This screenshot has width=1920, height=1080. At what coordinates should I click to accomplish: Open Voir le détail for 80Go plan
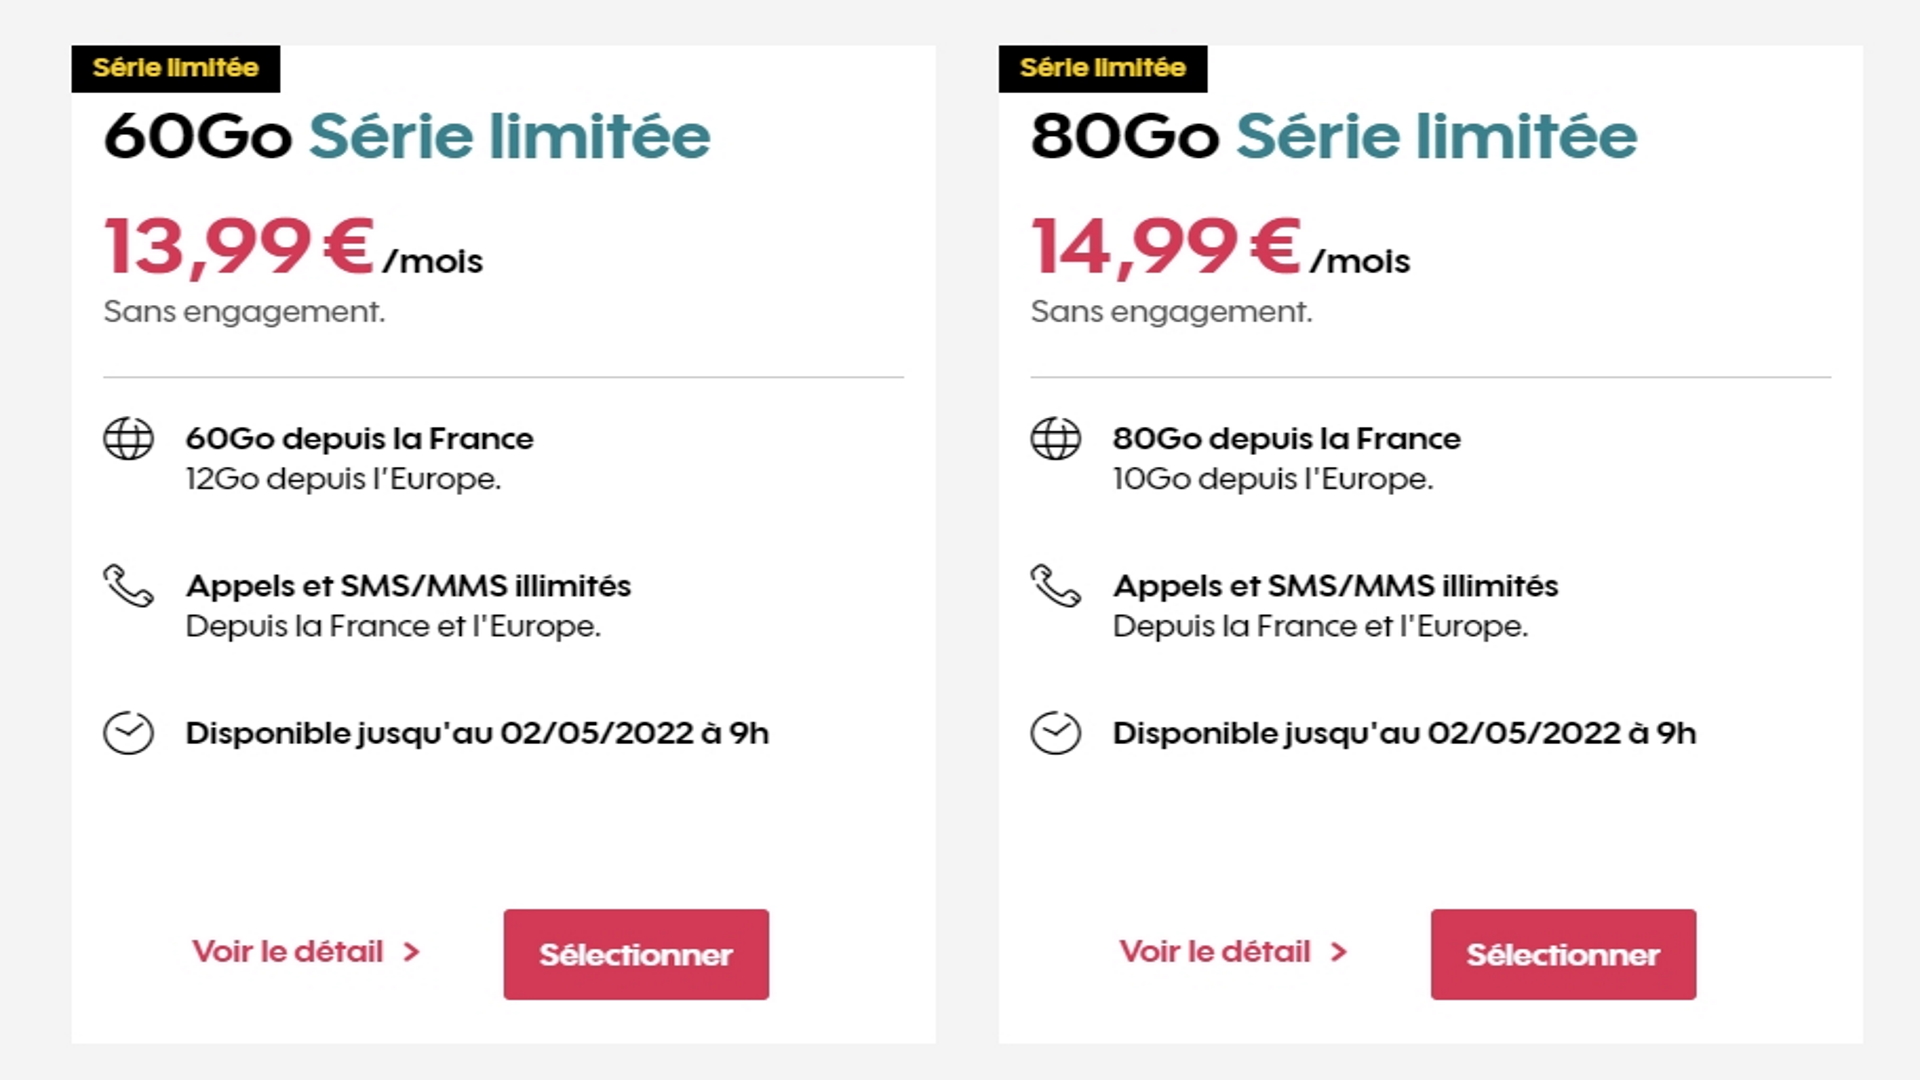pyautogui.click(x=1214, y=951)
